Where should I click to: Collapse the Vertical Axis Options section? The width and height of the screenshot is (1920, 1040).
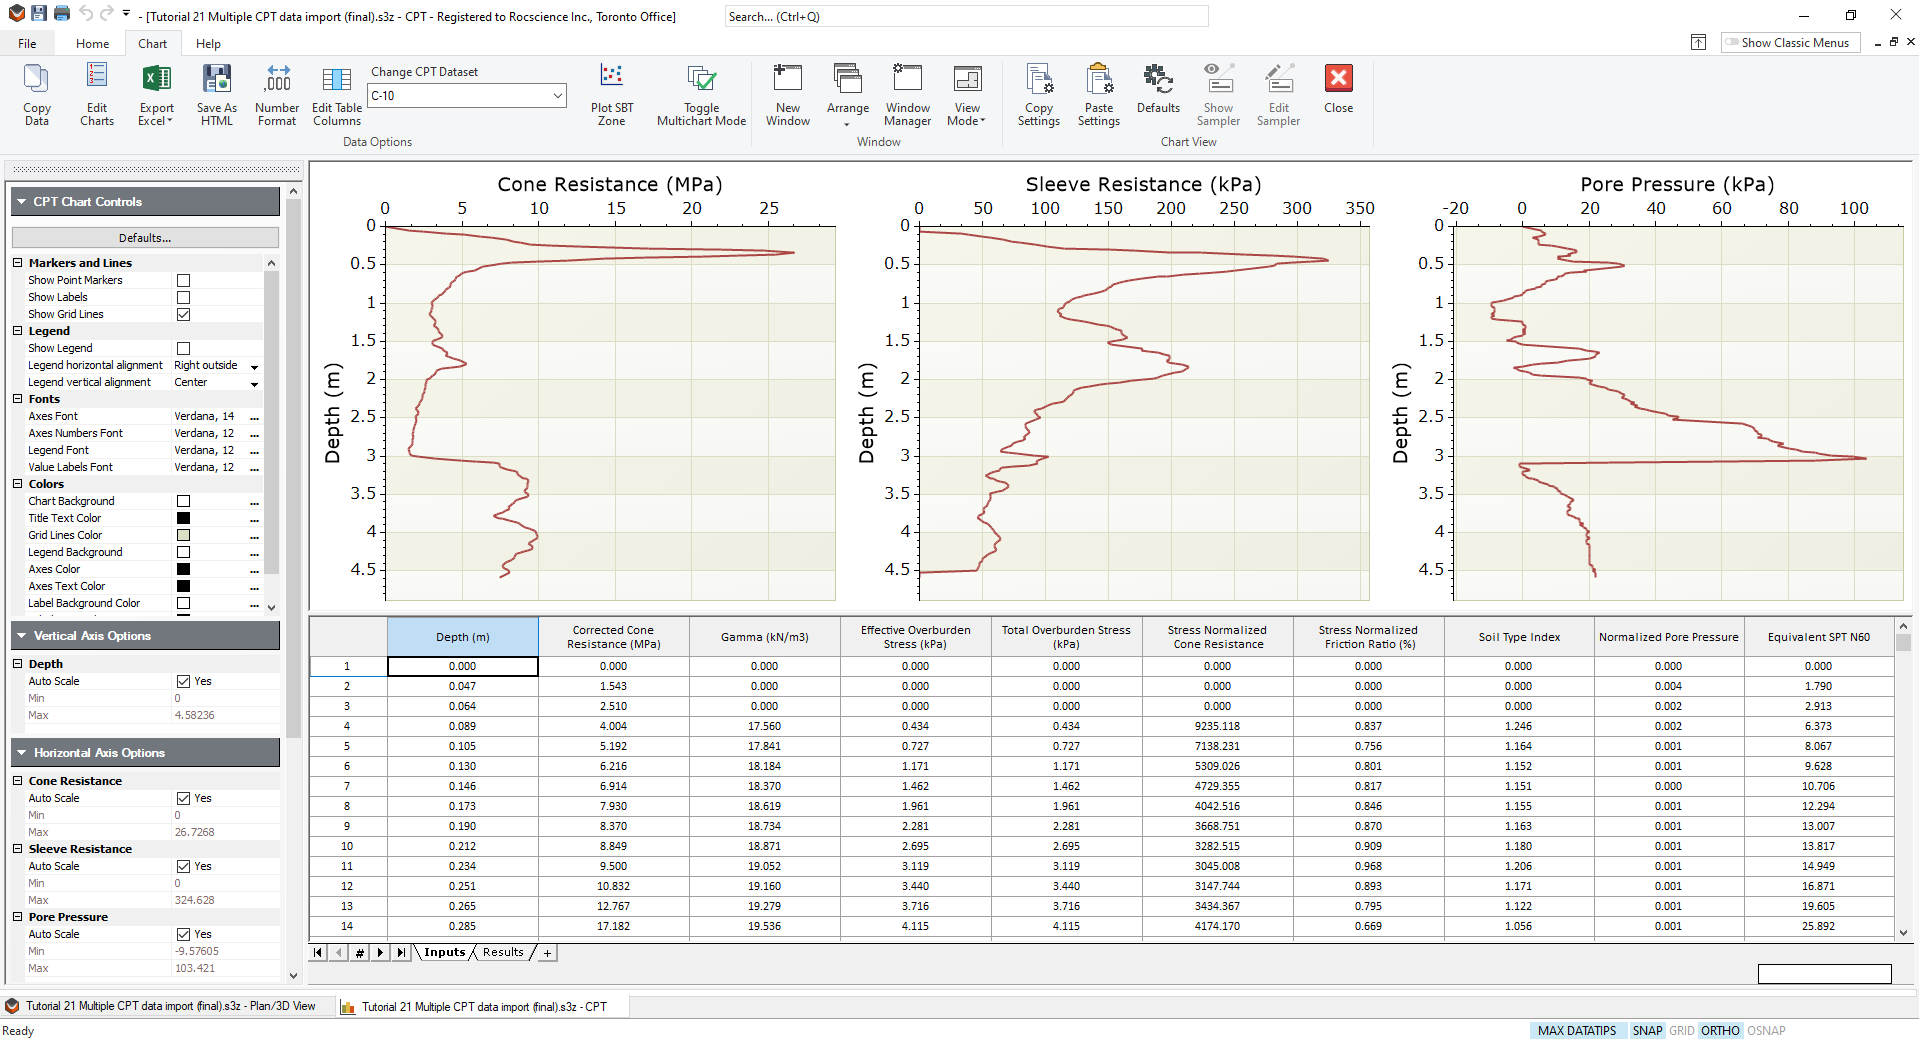tap(22, 635)
